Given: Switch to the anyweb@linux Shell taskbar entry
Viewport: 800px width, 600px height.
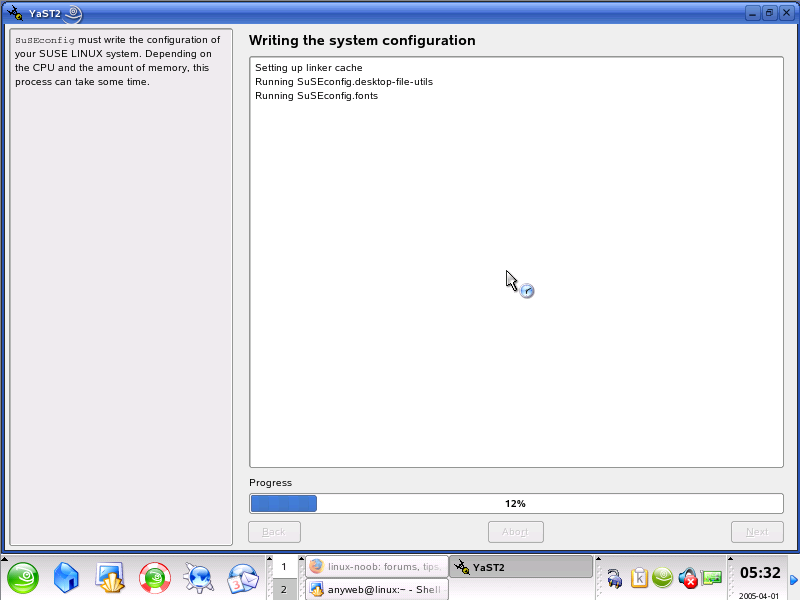Looking at the screenshot, I should [377, 589].
